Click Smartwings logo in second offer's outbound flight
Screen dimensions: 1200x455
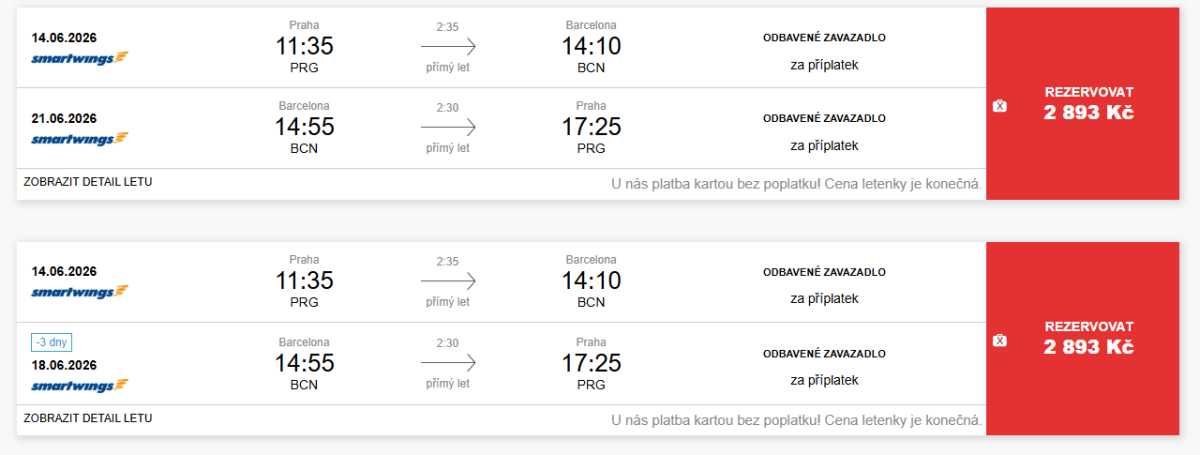[80, 292]
